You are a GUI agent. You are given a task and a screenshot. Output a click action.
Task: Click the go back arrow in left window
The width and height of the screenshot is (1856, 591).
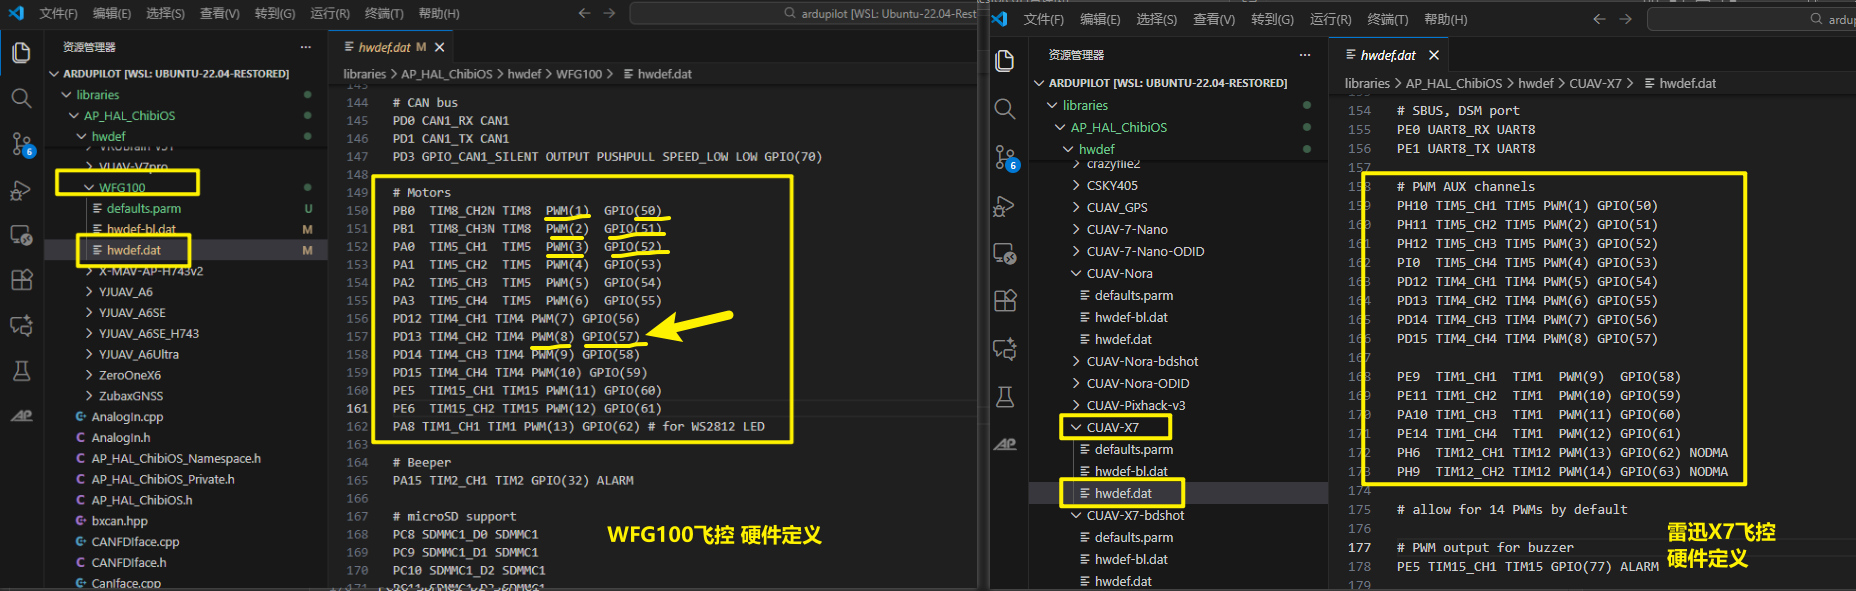pyautogui.click(x=585, y=14)
